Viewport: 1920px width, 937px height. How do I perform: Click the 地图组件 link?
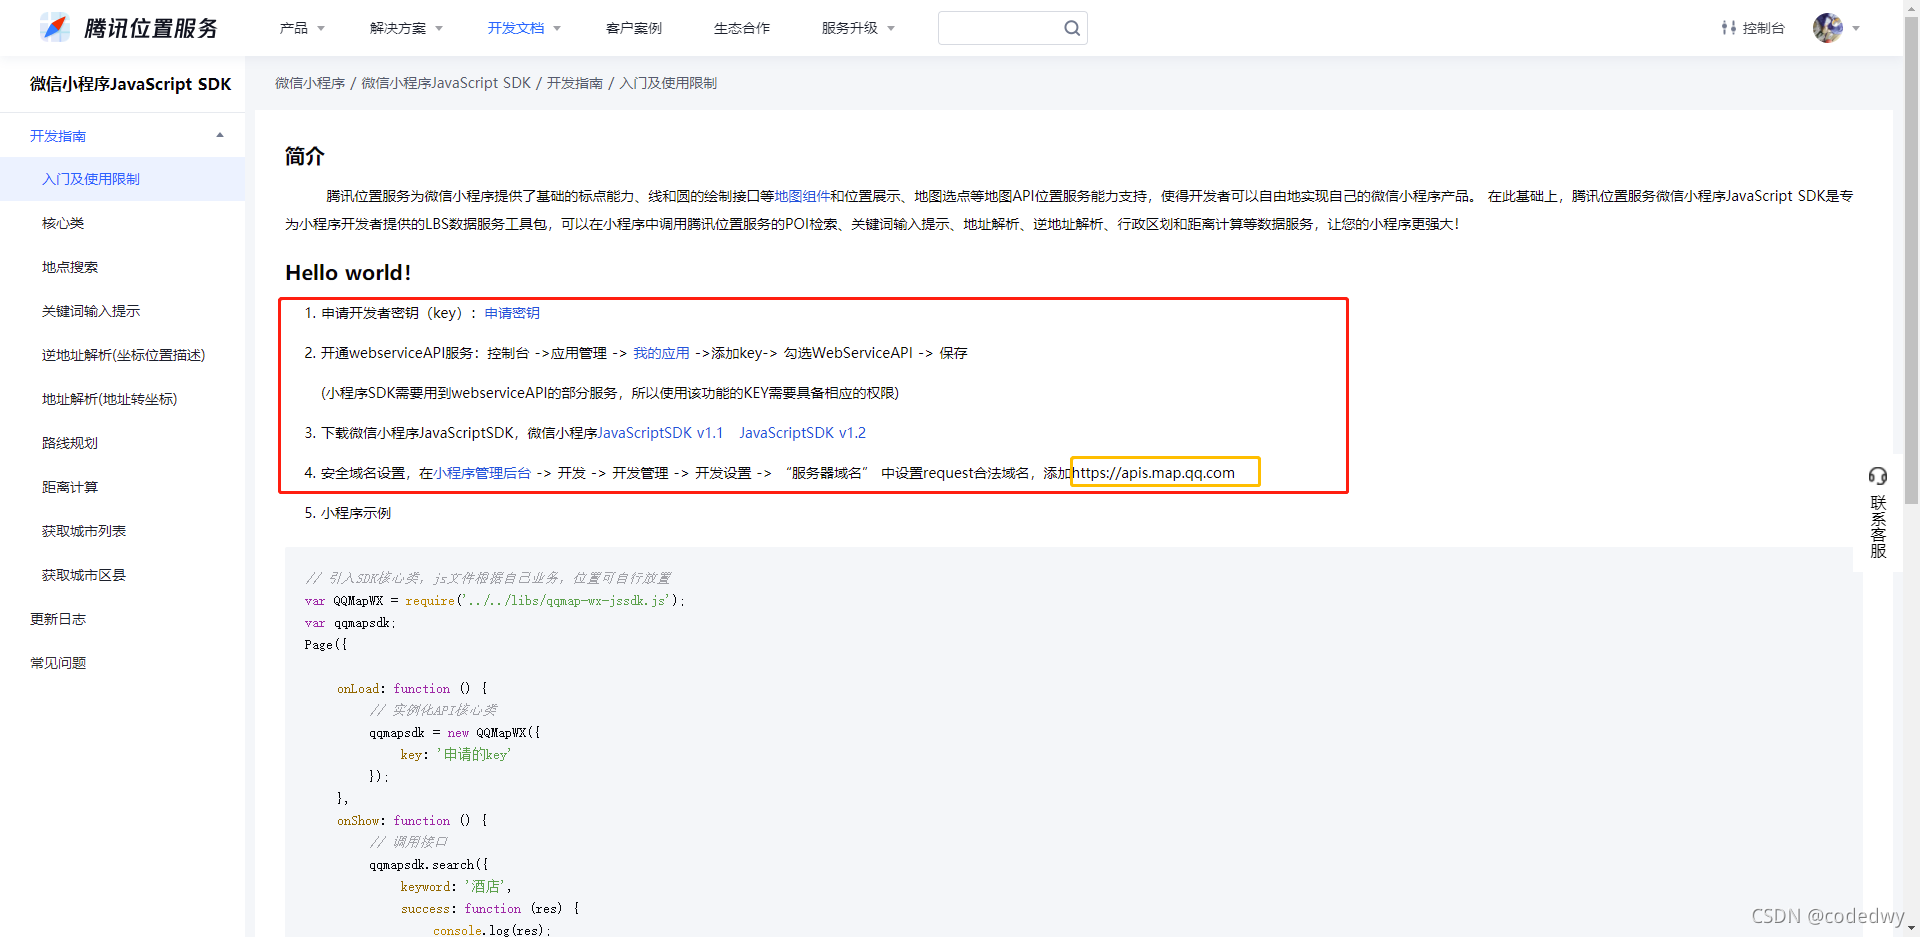pos(803,196)
